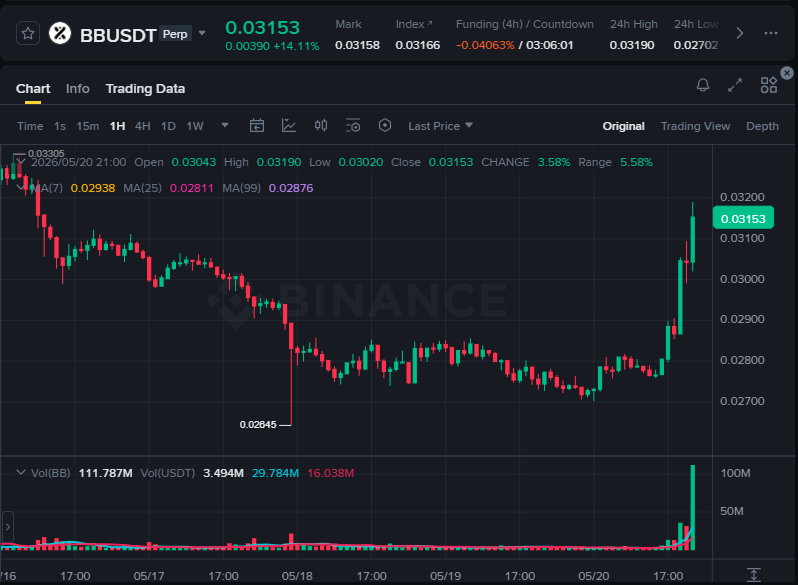Click the Funding (4h) / Countdown label
The width and height of the screenshot is (798, 585).
click(524, 24)
